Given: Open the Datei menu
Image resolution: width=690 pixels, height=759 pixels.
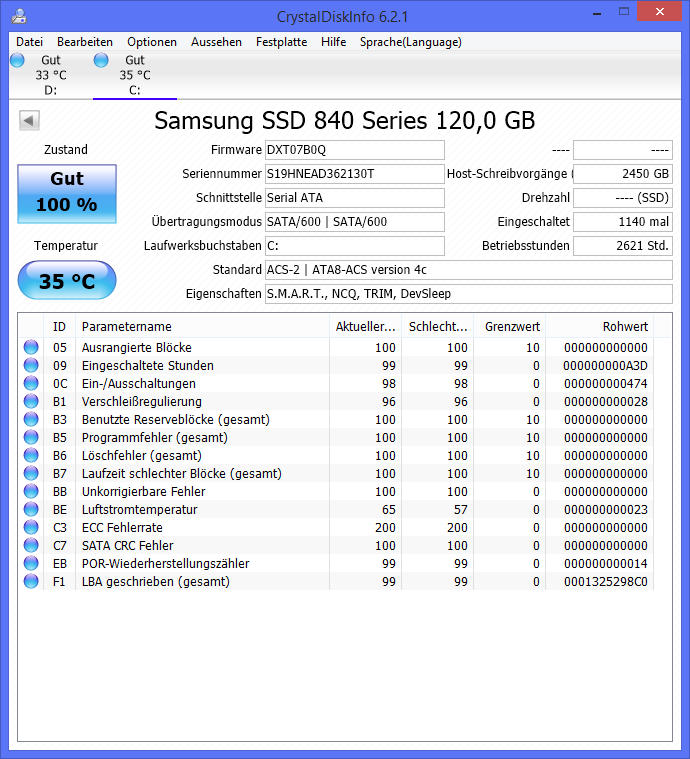Looking at the screenshot, I should click(30, 42).
